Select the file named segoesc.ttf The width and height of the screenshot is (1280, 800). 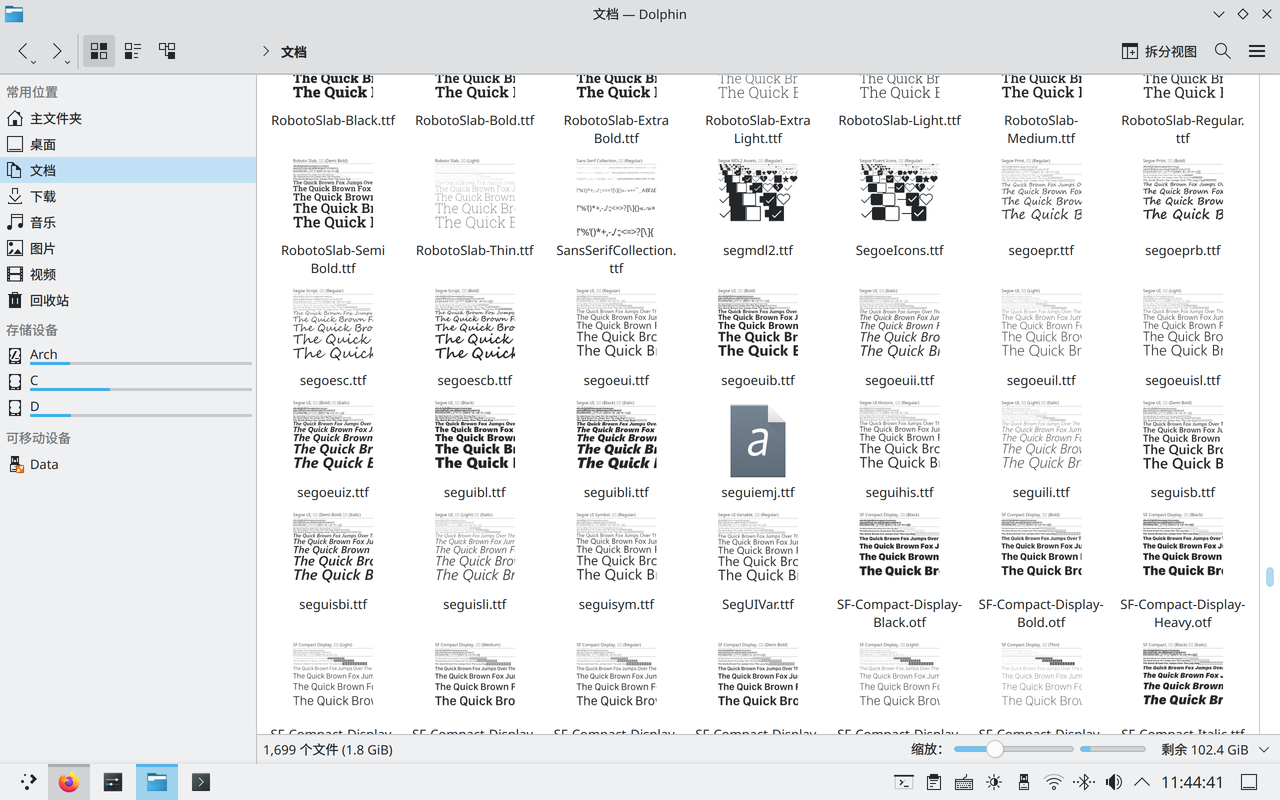(x=333, y=380)
